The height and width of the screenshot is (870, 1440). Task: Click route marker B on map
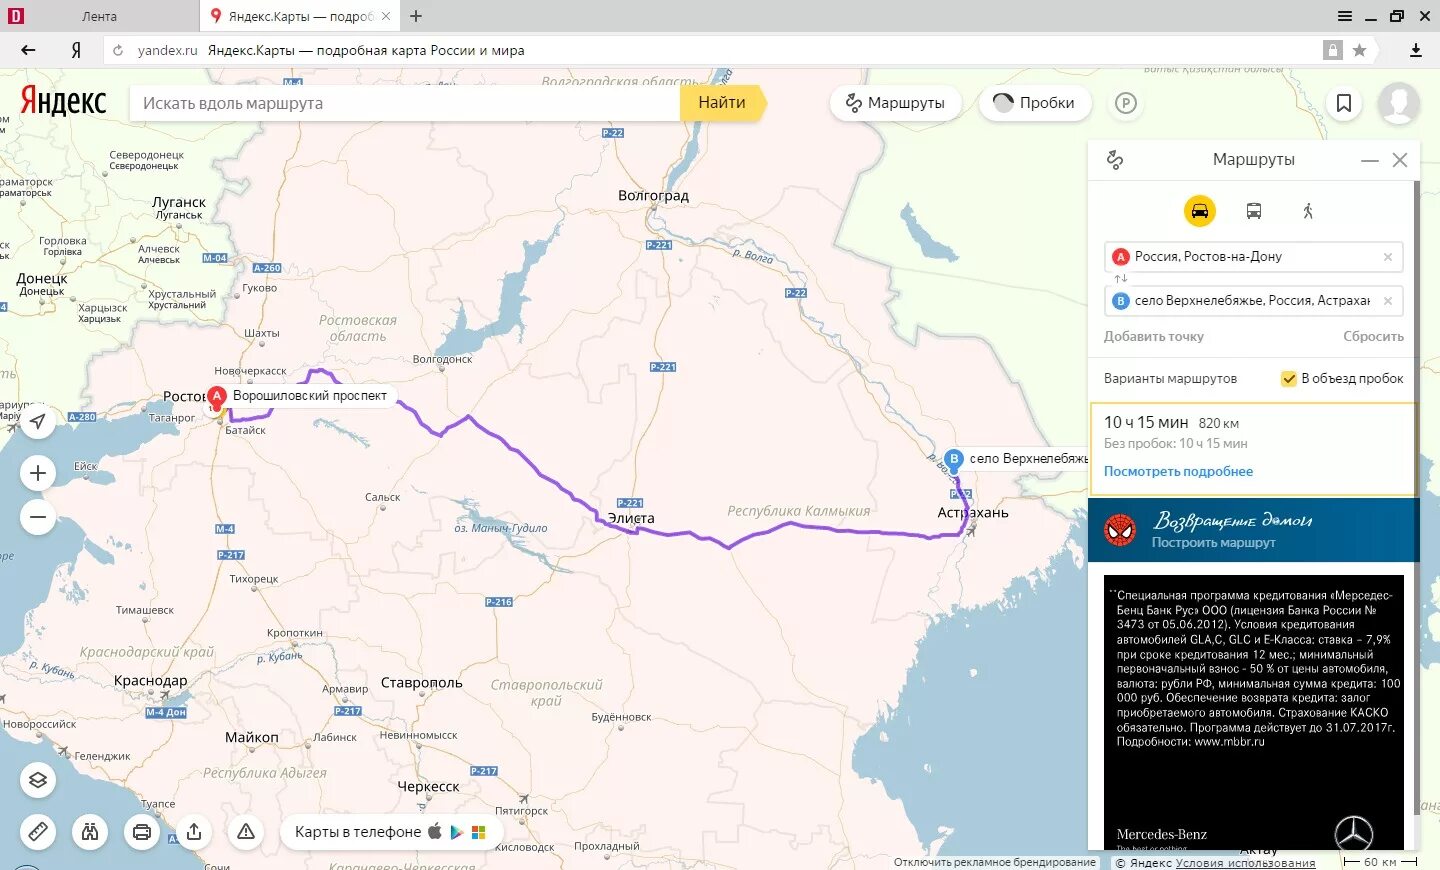[954, 461]
